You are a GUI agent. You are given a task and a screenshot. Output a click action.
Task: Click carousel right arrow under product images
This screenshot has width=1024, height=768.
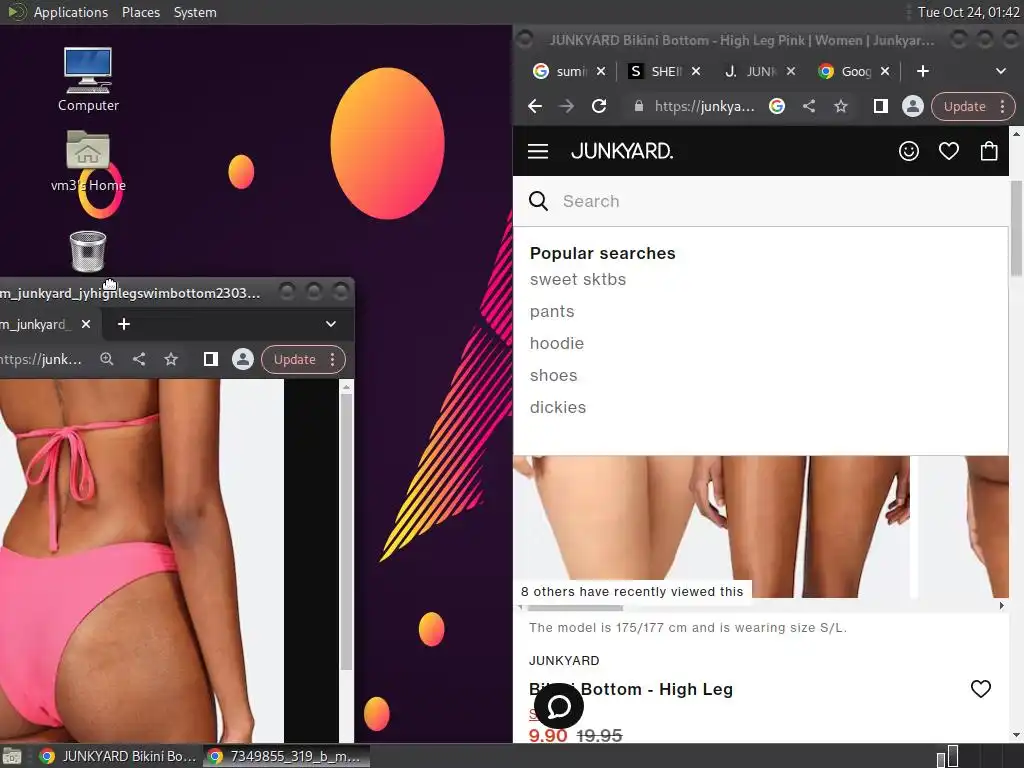pos(1002,606)
